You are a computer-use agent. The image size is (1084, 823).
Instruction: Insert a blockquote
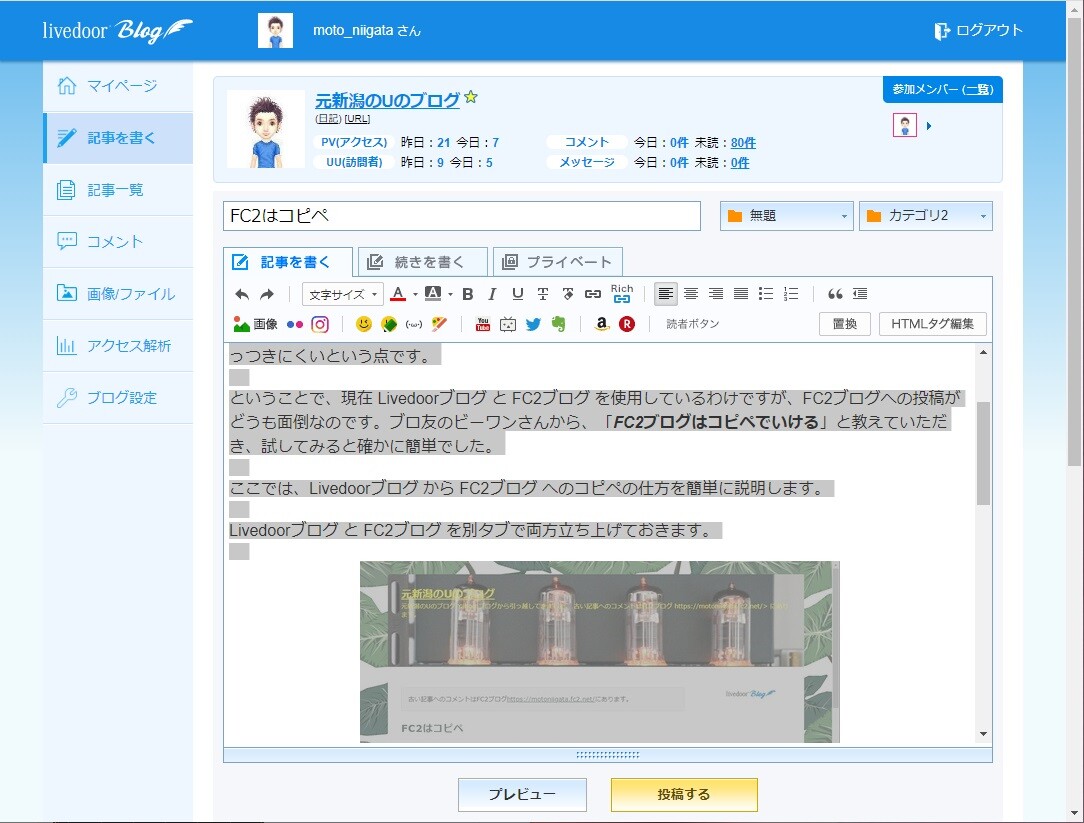click(x=835, y=294)
